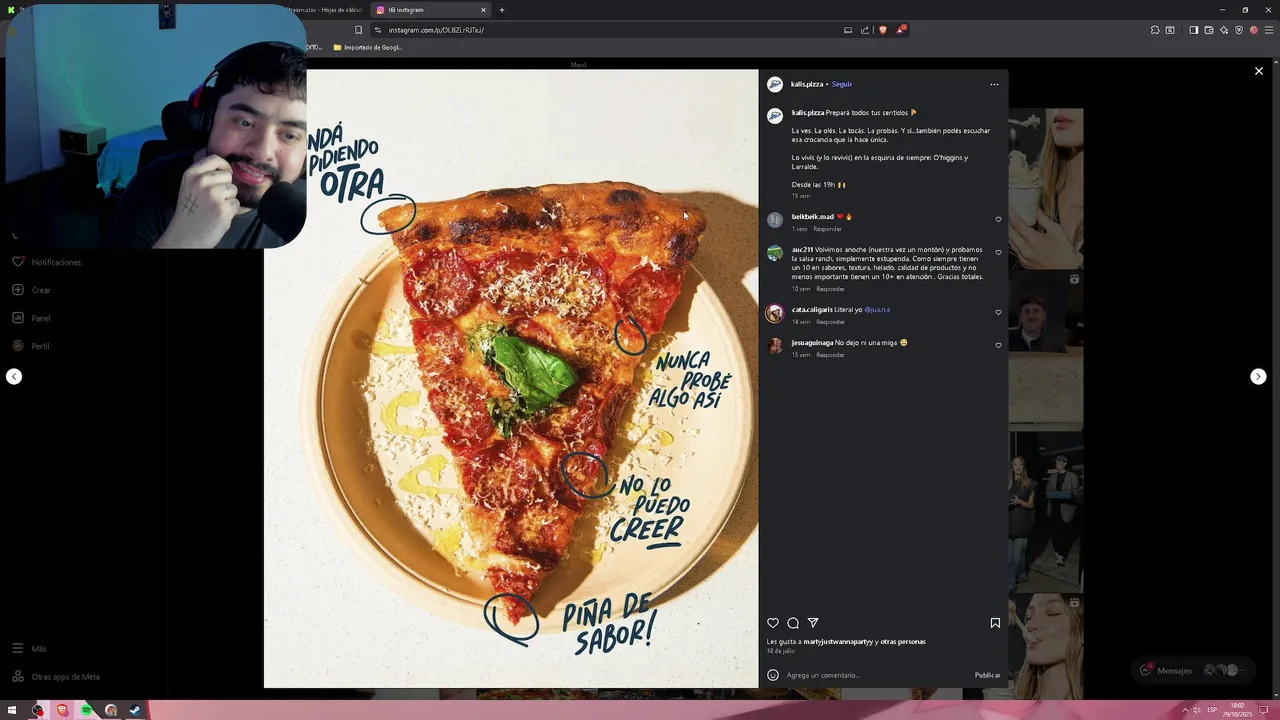Click the instagram.com address bar URL
Image resolution: width=1280 pixels, height=720 pixels.
(436, 30)
